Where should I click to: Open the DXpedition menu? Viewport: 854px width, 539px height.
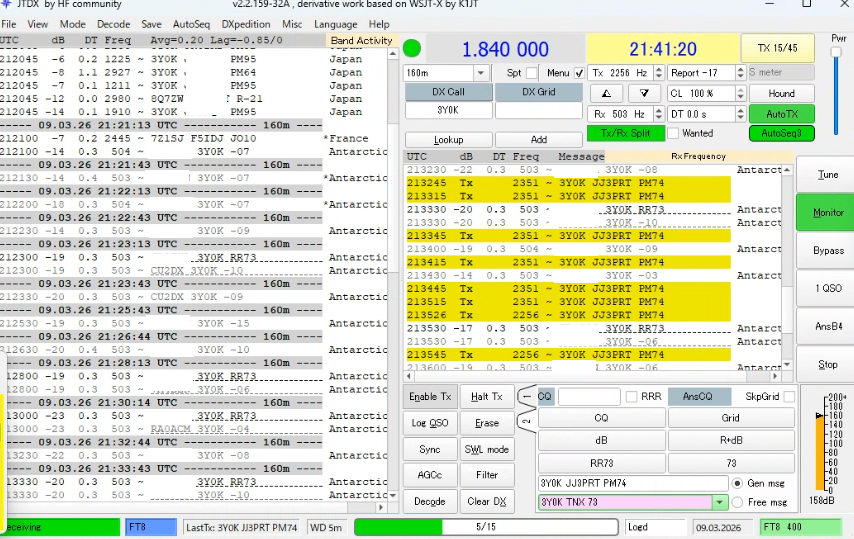pyautogui.click(x=244, y=23)
